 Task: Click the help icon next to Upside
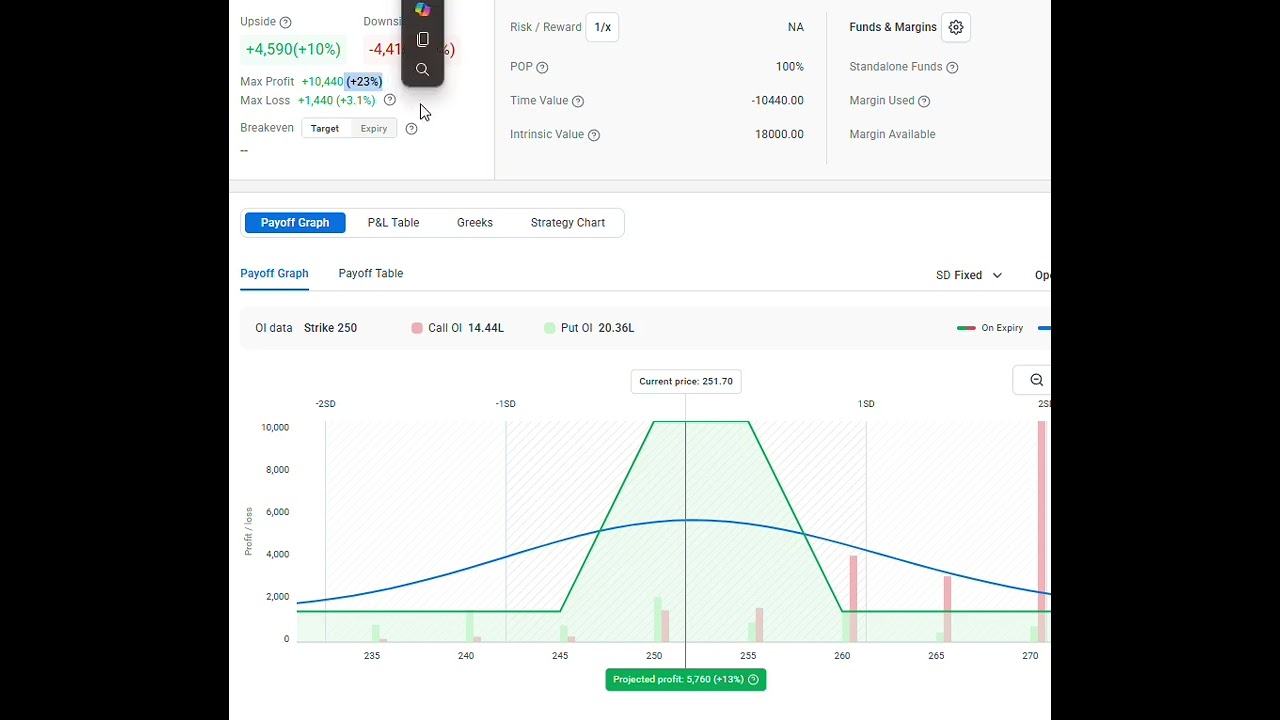point(285,22)
